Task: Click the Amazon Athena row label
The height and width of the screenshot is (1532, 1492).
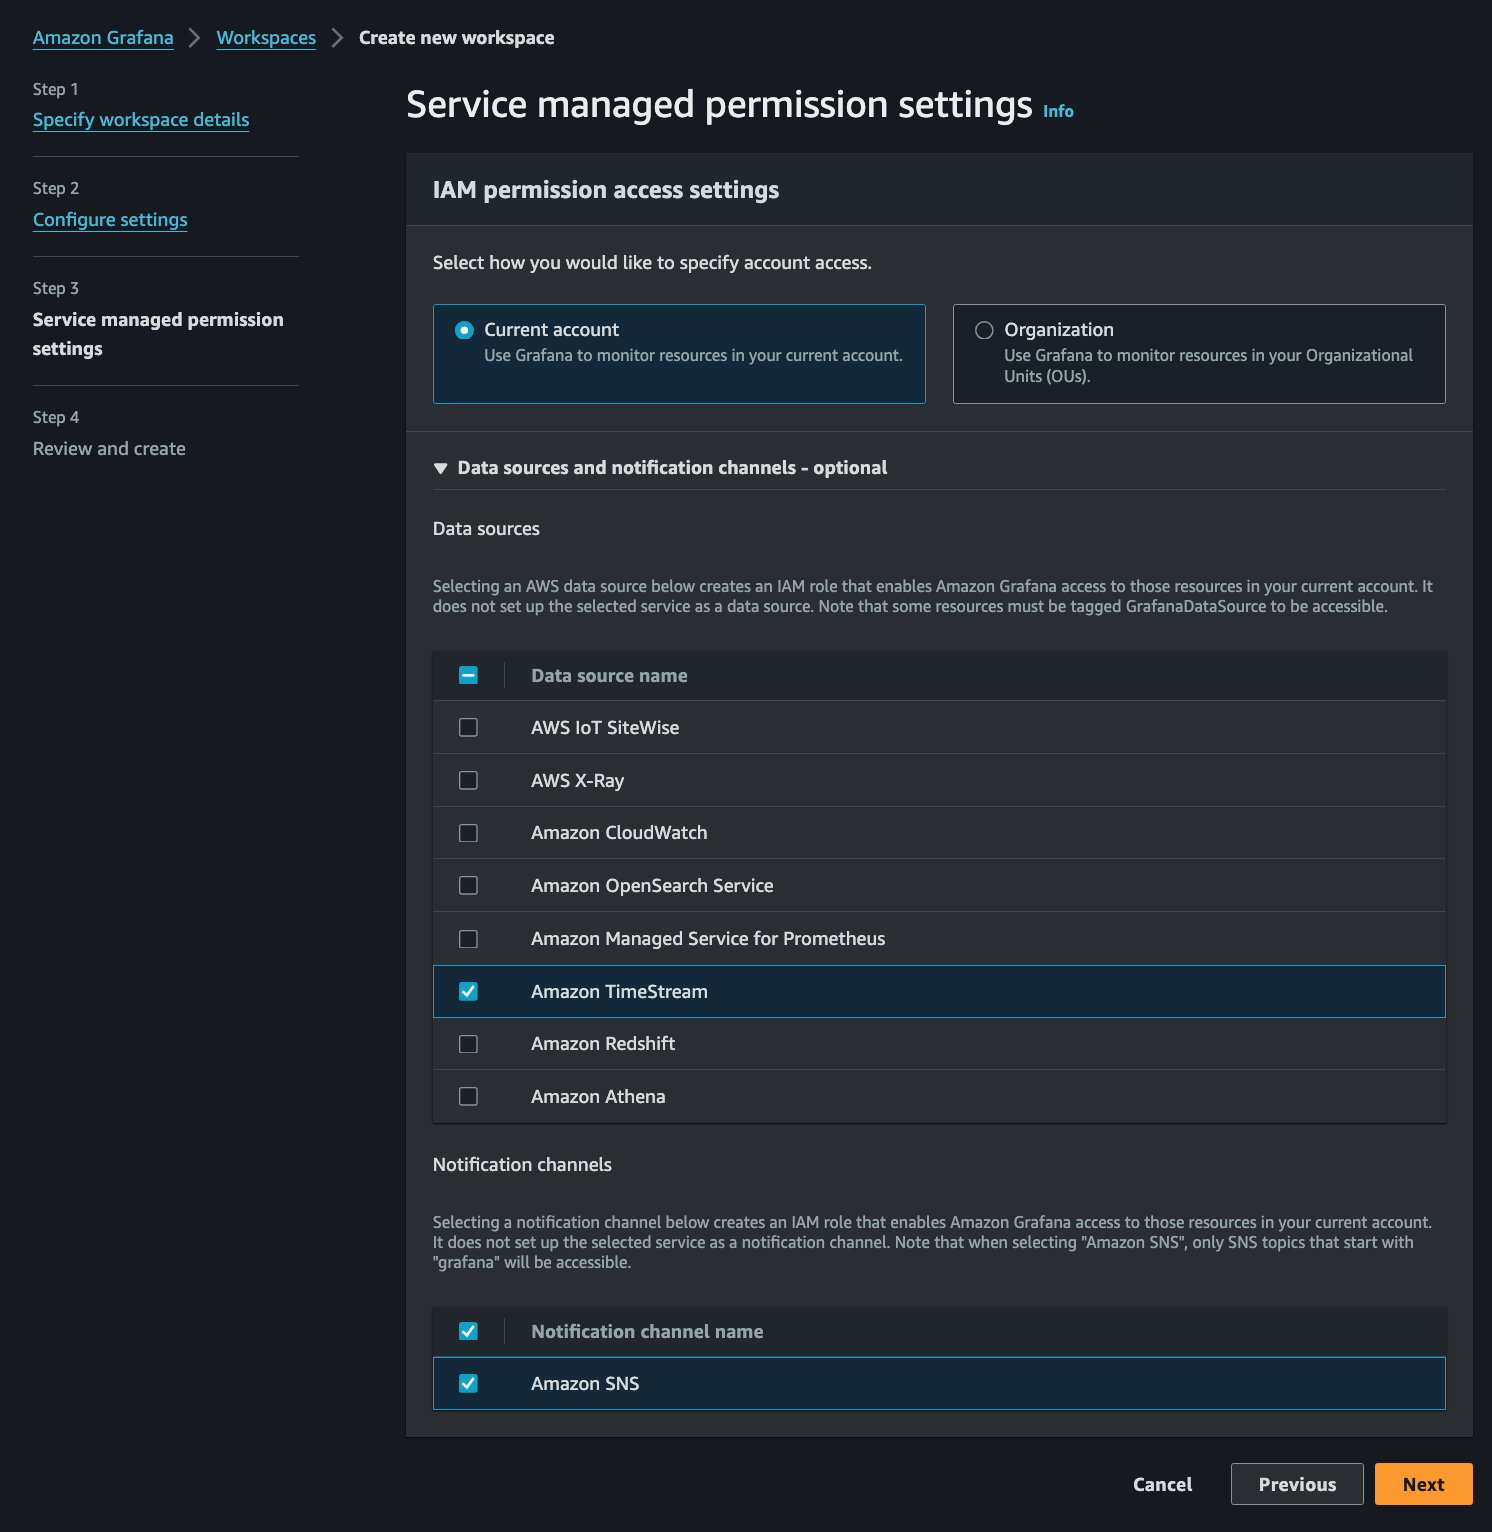Action: pos(598,1097)
